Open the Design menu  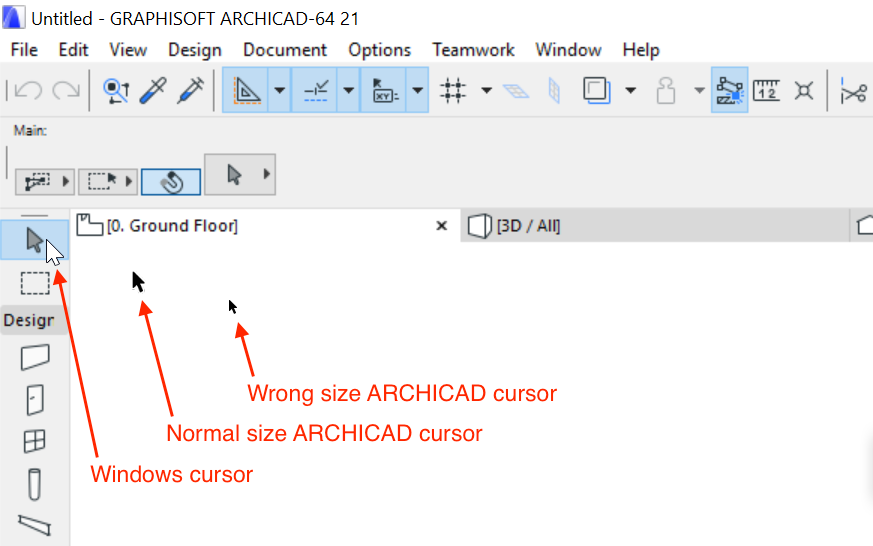tap(195, 50)
